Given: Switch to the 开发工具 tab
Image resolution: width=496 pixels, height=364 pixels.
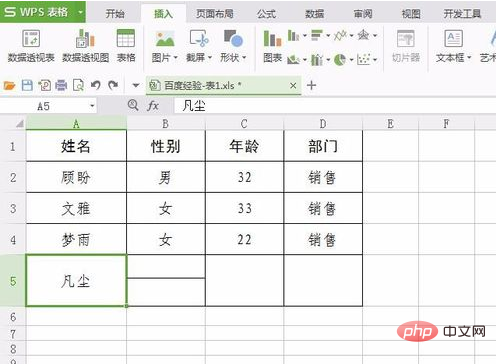Looking at the screenshot, I should tap(462, 14).
